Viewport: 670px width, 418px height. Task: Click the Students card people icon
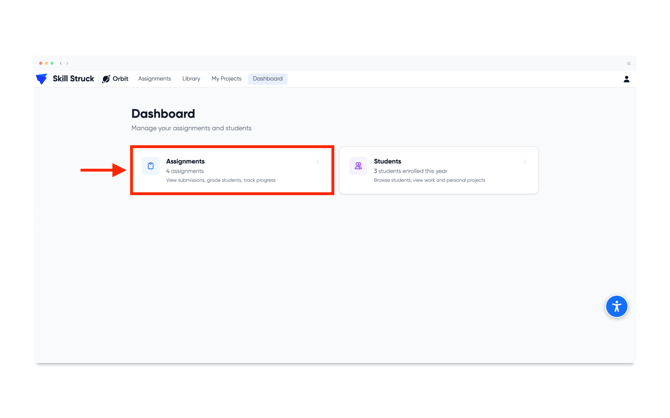coord(358,166)
